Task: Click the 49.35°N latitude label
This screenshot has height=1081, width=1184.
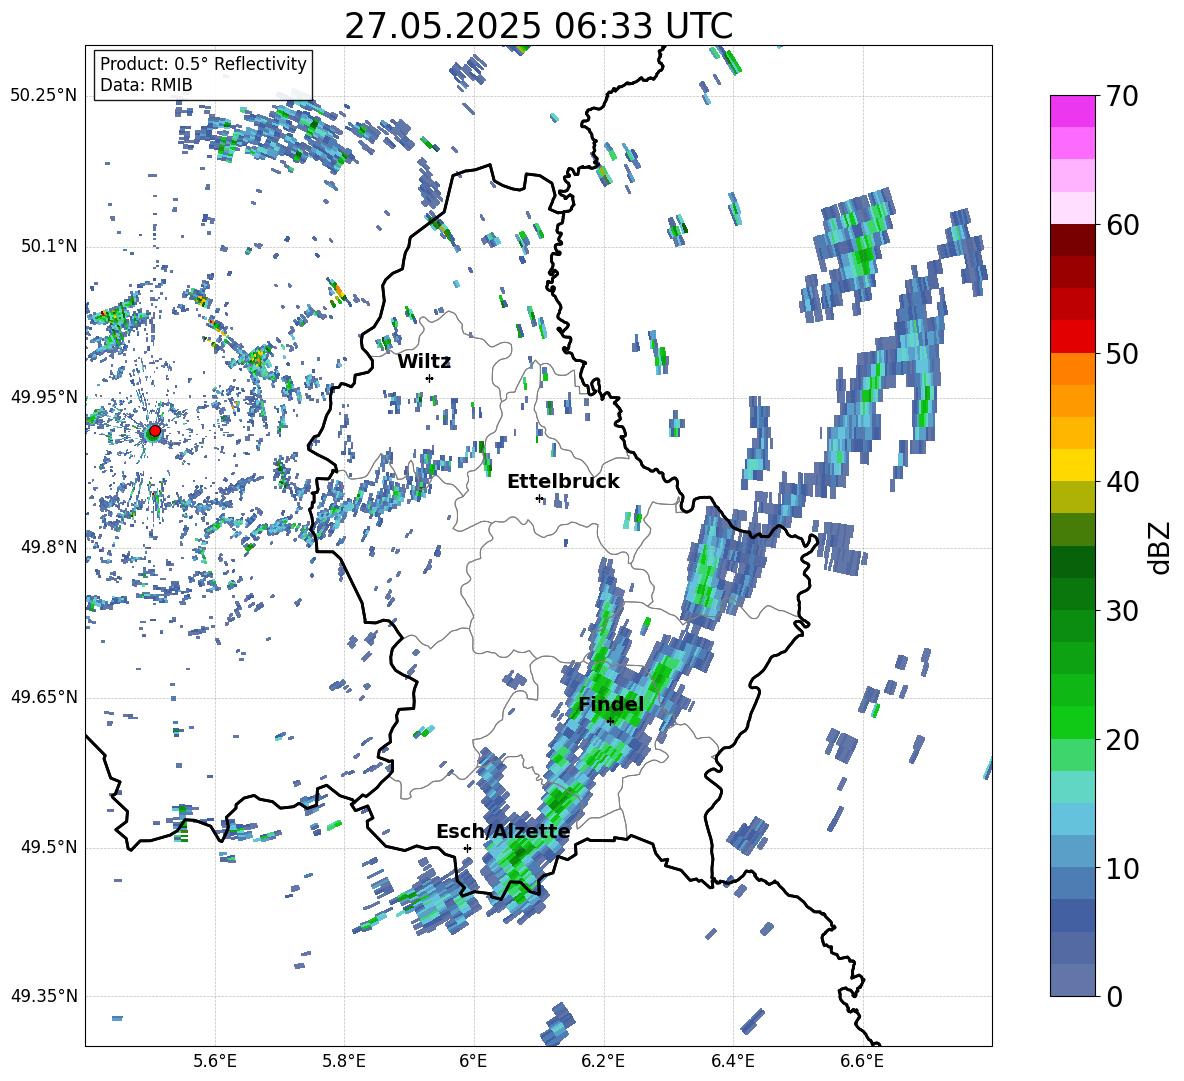Action: [x=44, y=996]
